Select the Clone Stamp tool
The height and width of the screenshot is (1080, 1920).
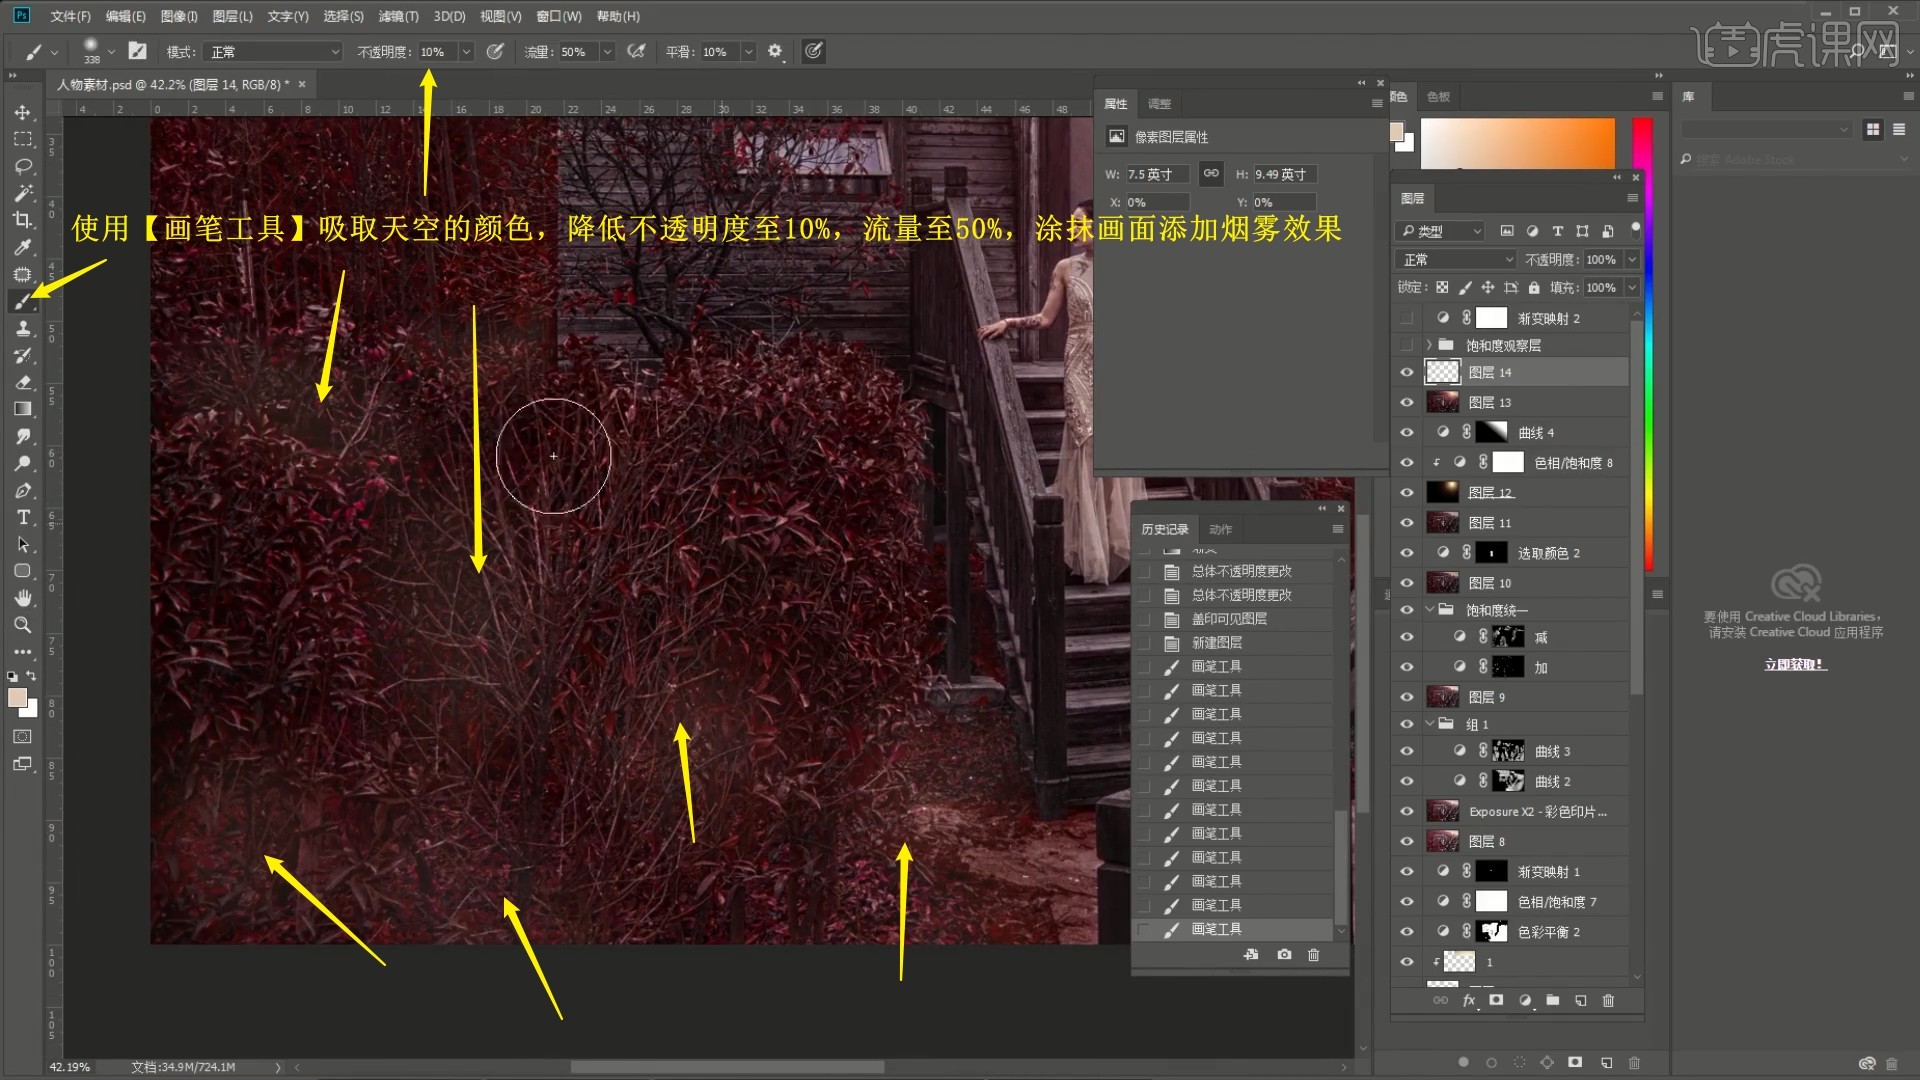(x=23, y=328)
